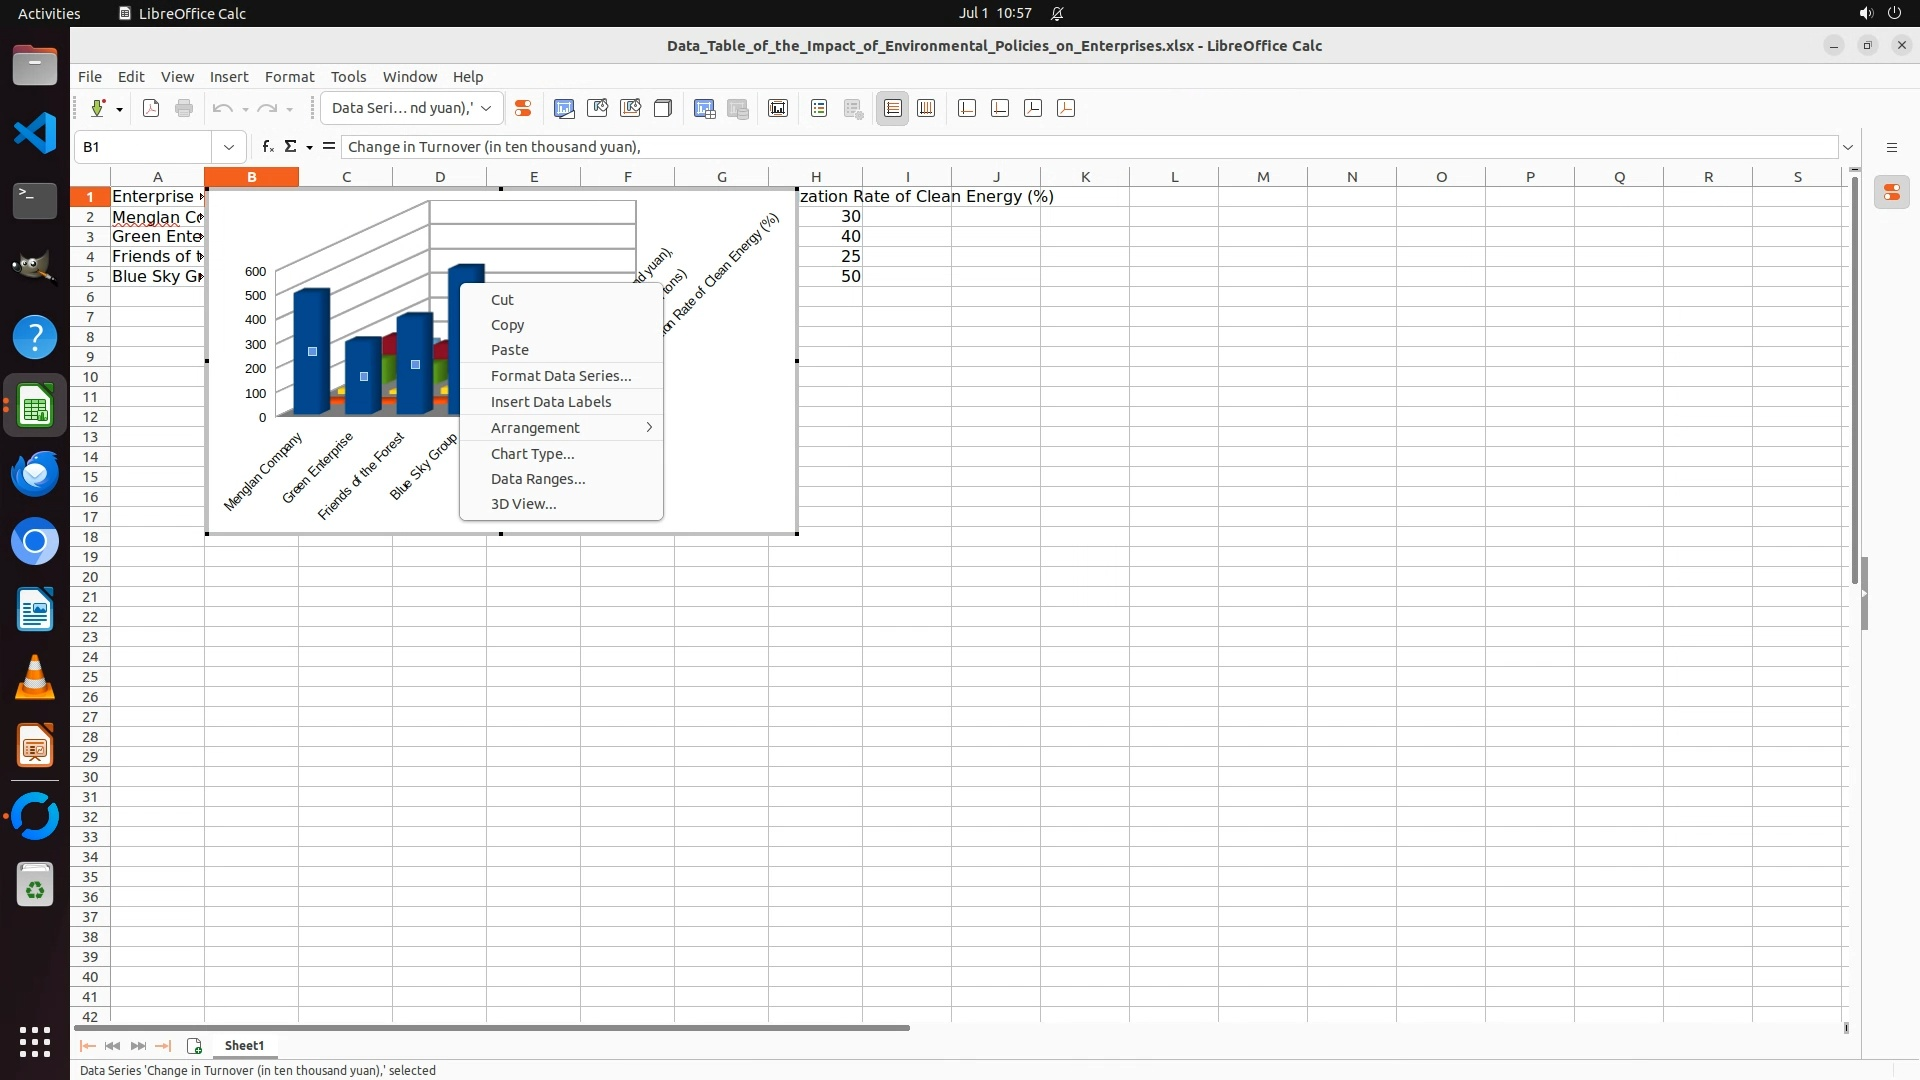Image resolution: width=1920 pixels, height=1080 pixels.
Task: Click the Format Selection icon in toolbar
Action: (522, 108)
